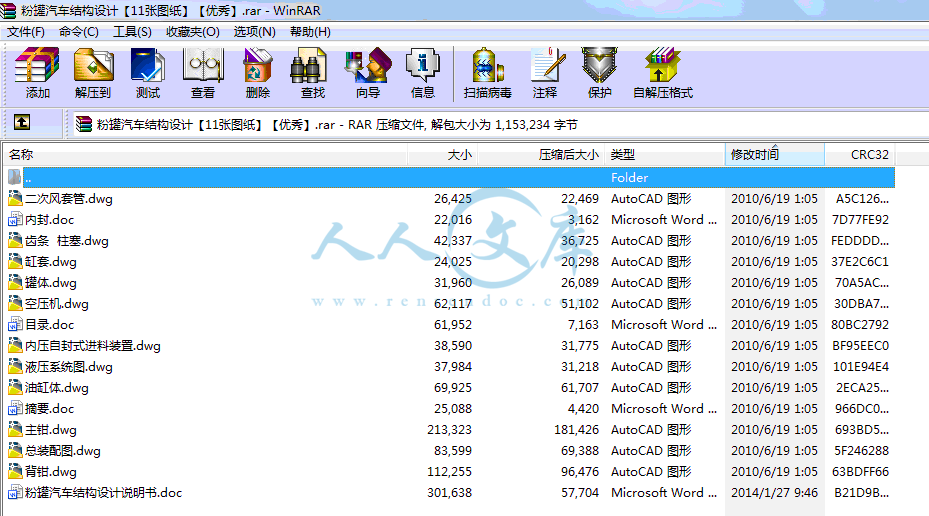Screen dimensions: 929x516
Task: Click the 查看 (View) toolbar icon
Action: click(x=203, y=65)
